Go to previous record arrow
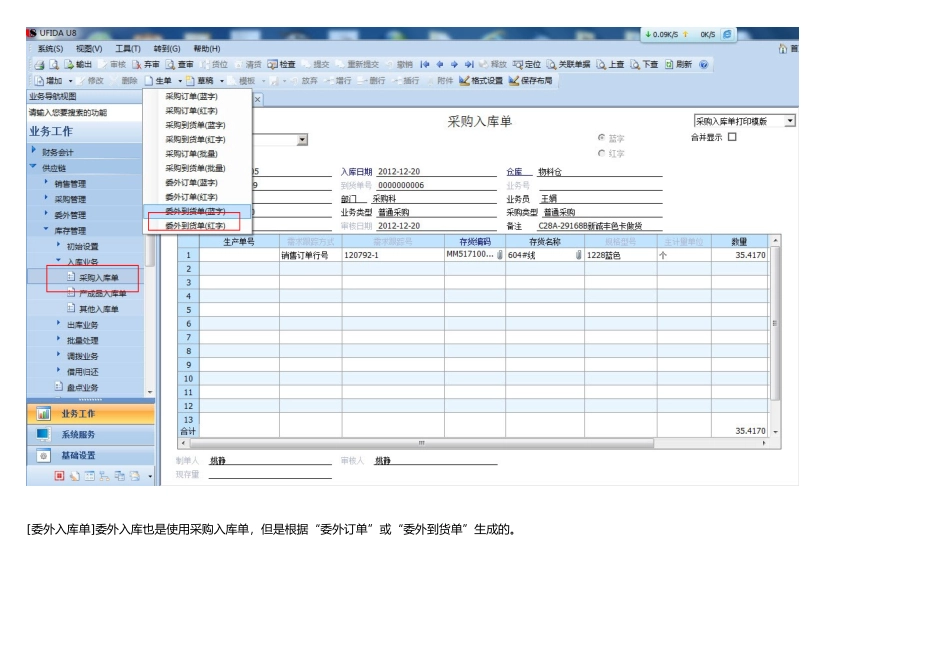 440,65
